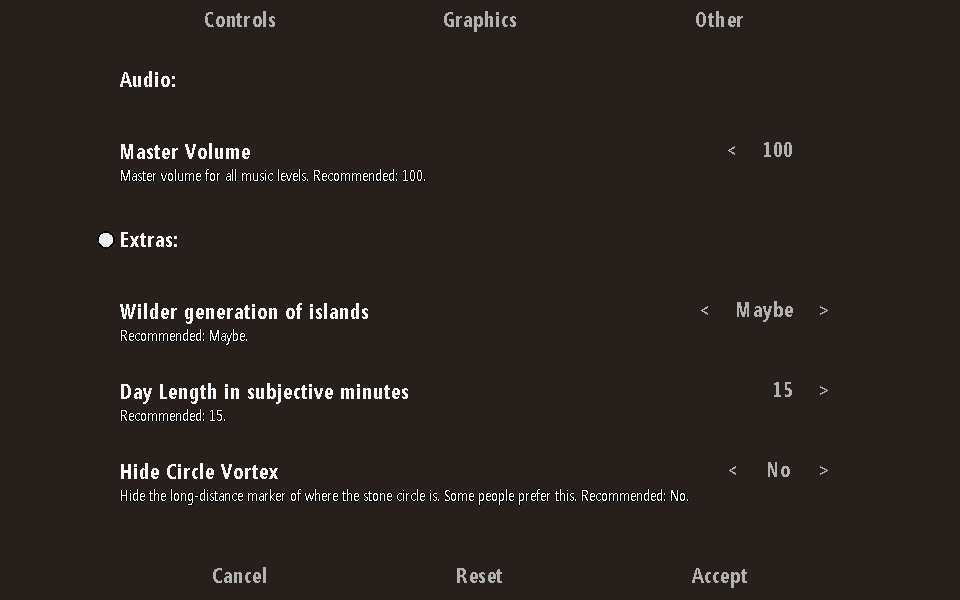Click right arrow for Hide Circle Vortex
The height and width of the screenshot is (600, 960).
tap(824, 471)
